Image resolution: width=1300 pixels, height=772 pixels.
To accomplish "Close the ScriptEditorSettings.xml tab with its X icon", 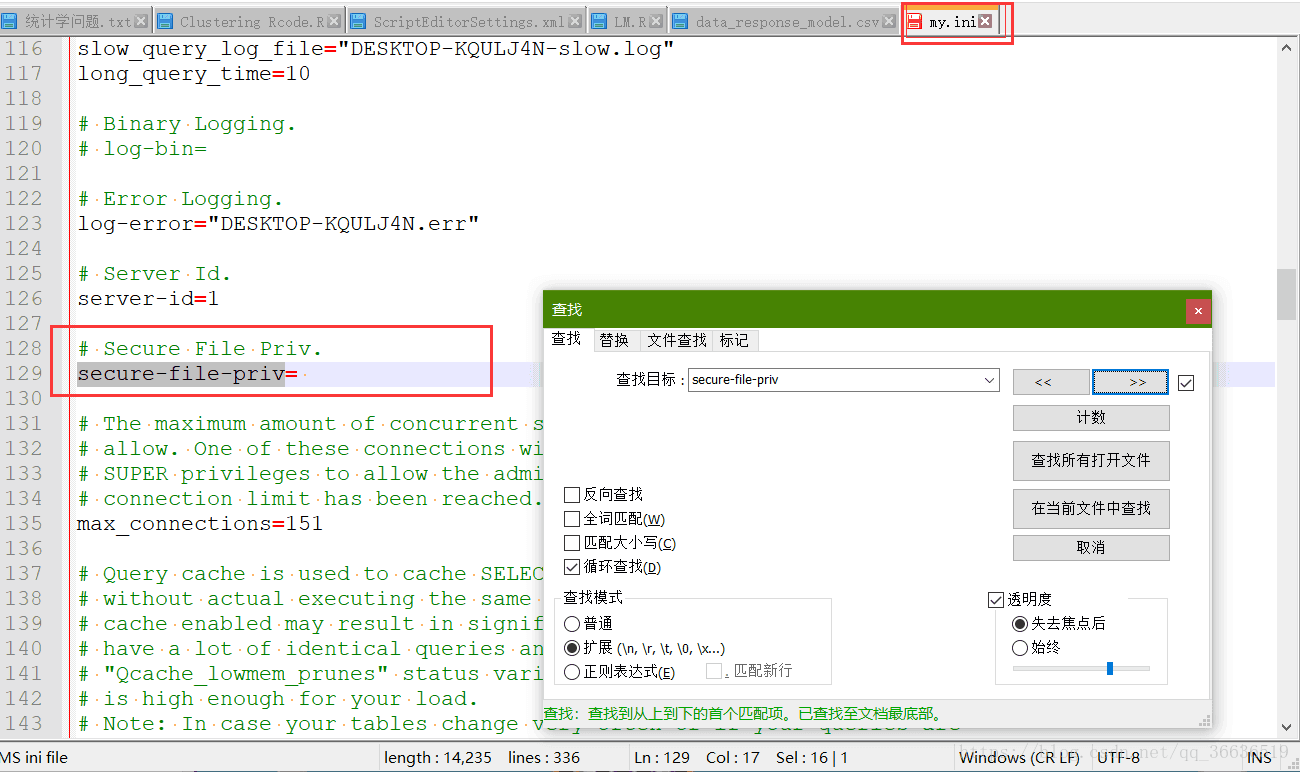I will 574,21.
